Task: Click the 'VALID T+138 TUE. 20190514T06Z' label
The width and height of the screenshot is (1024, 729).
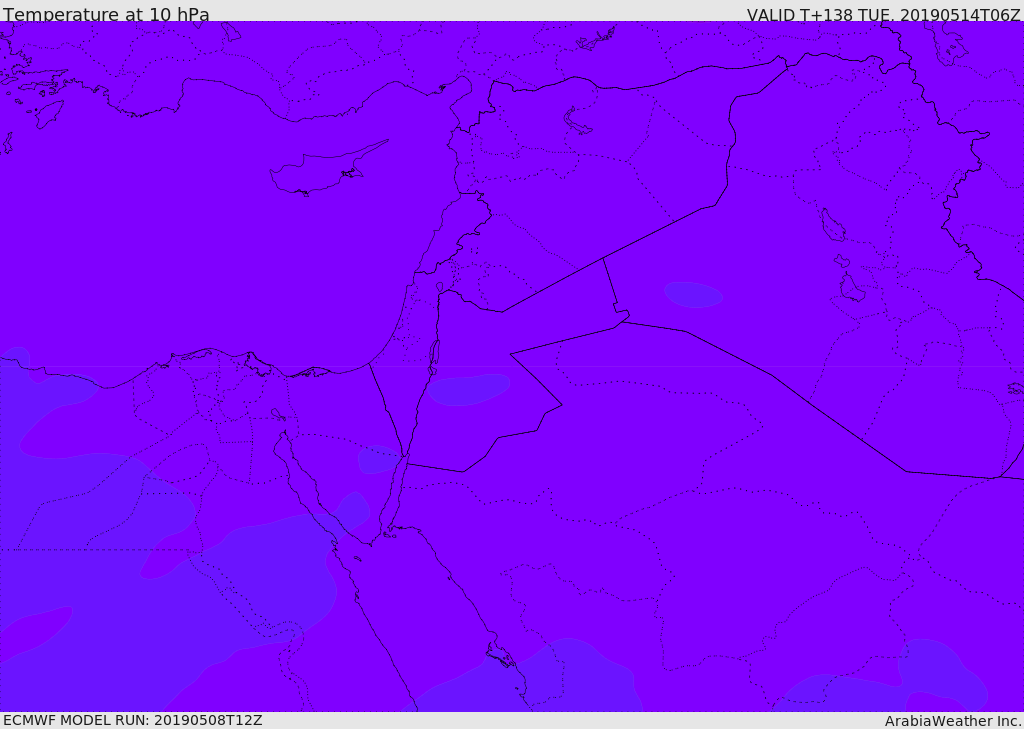Action: click(x=884, y=15)
